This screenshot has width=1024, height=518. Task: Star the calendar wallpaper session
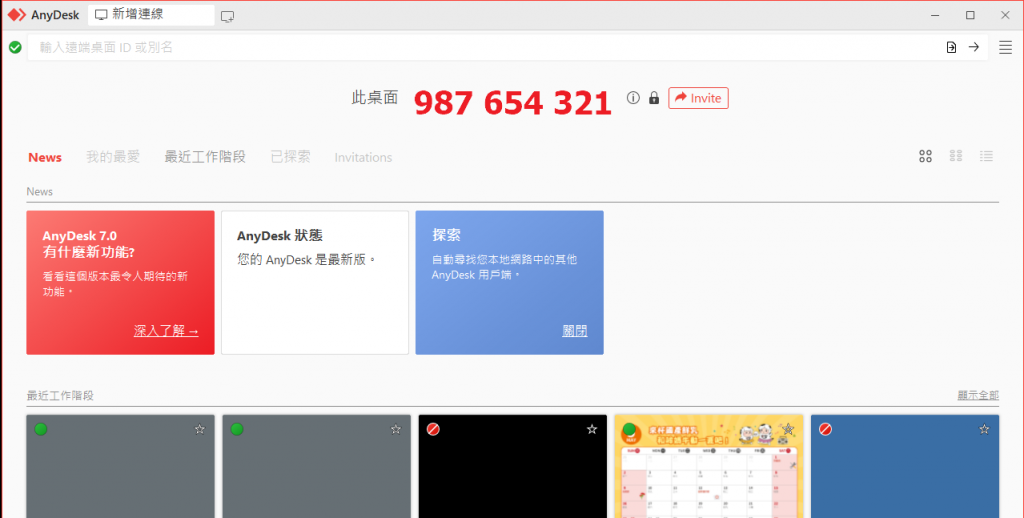coord(788,429)
